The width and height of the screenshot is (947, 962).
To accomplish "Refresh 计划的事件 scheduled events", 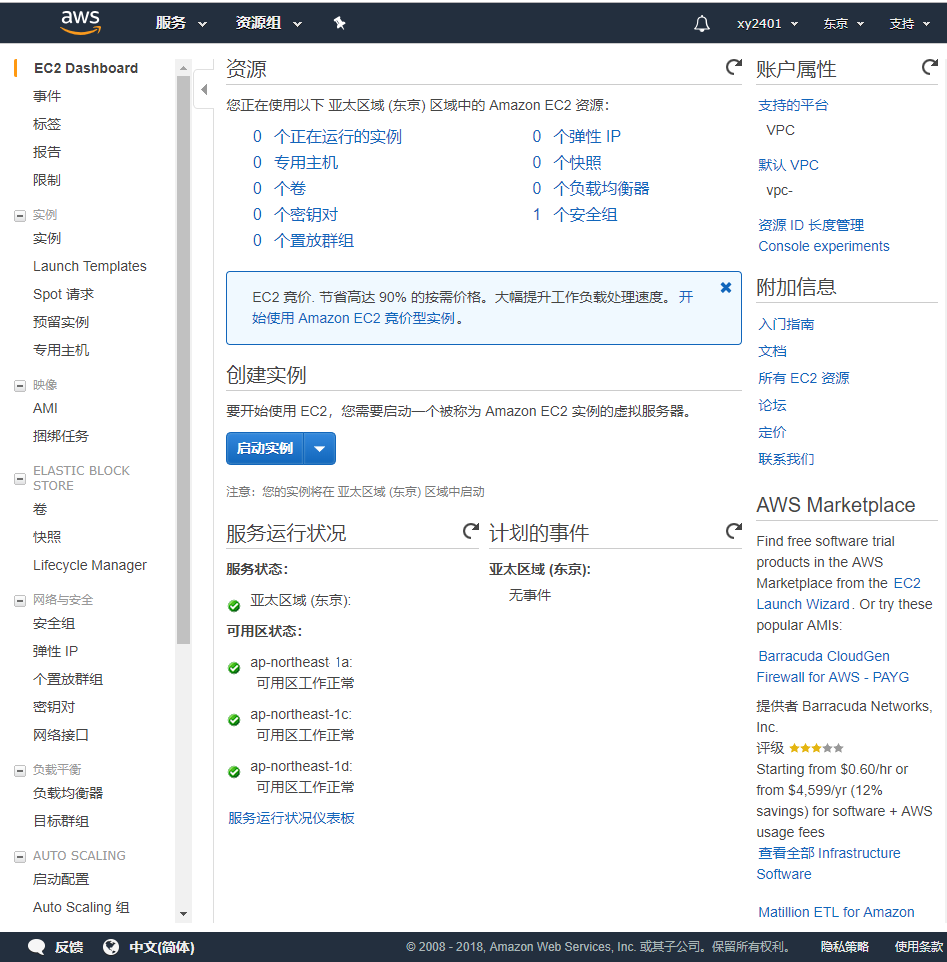I will (734, 531).
